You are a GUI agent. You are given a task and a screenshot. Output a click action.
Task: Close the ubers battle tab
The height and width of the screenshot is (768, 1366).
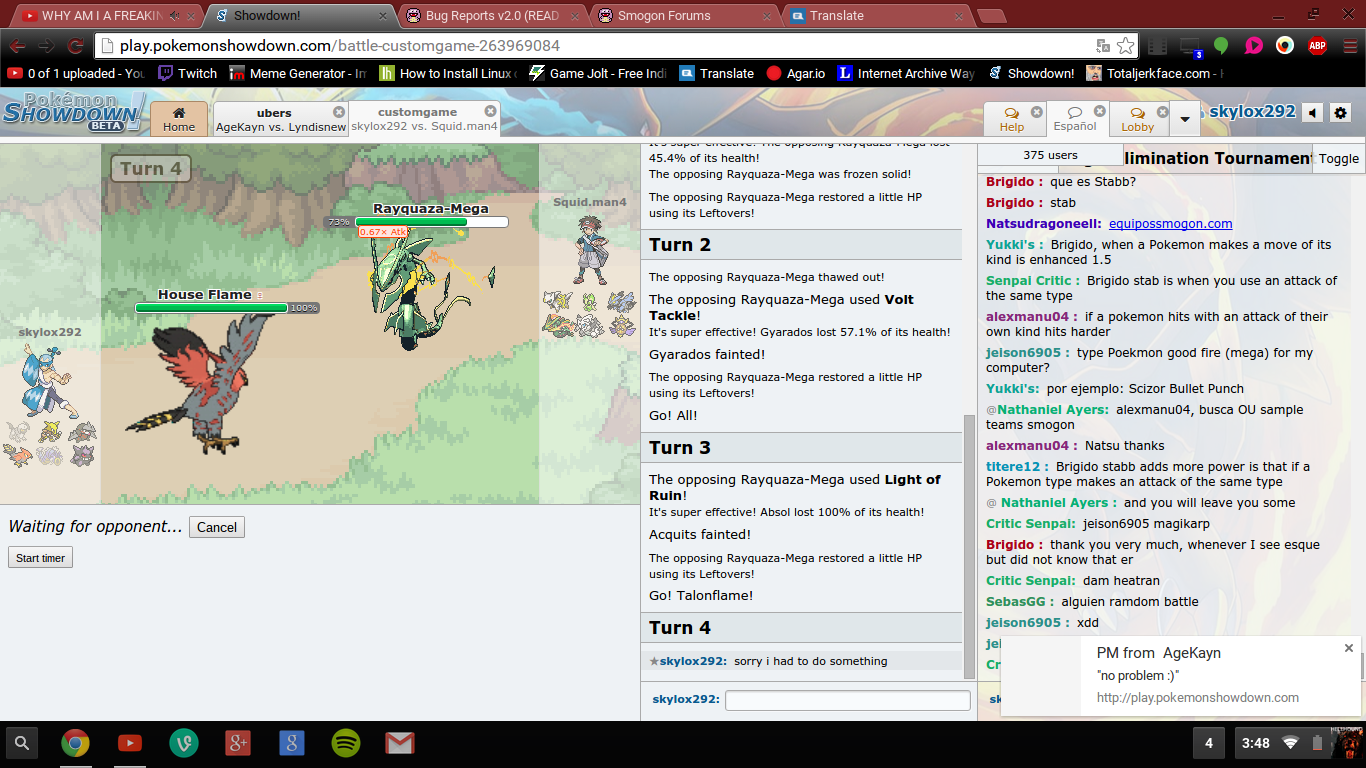coord(338,112)
